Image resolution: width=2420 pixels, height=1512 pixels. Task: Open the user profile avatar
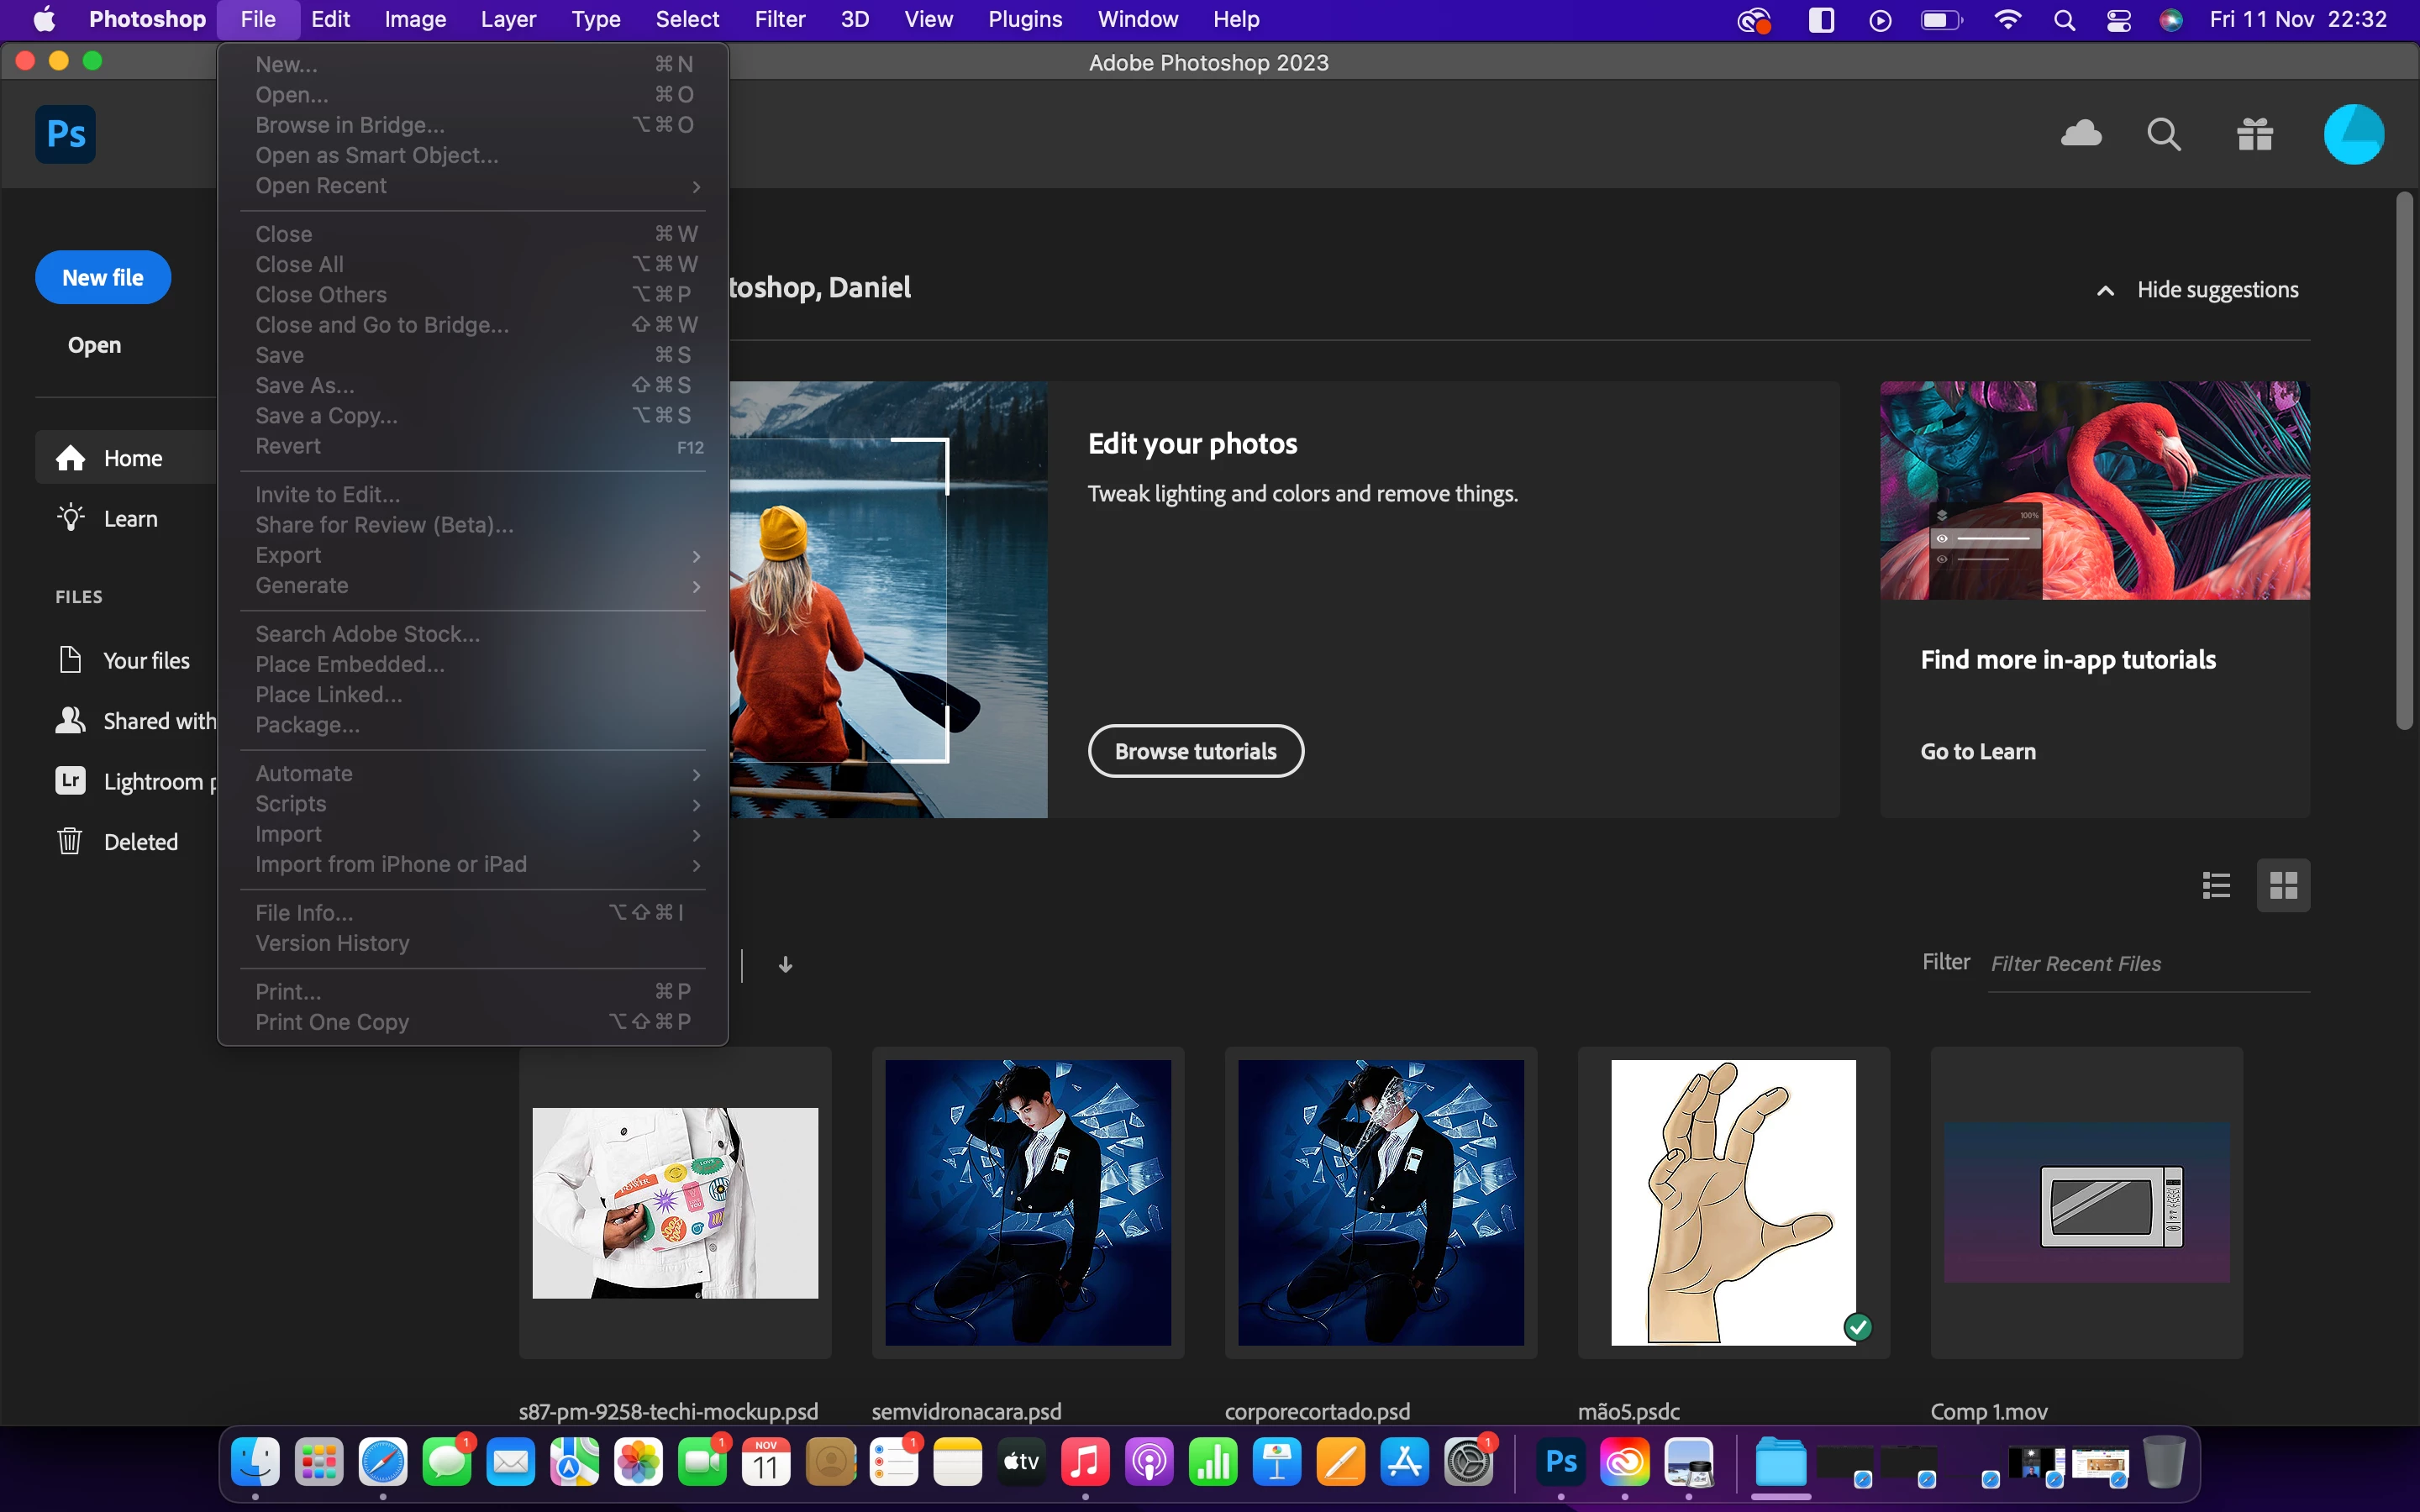pos(2353,133)
